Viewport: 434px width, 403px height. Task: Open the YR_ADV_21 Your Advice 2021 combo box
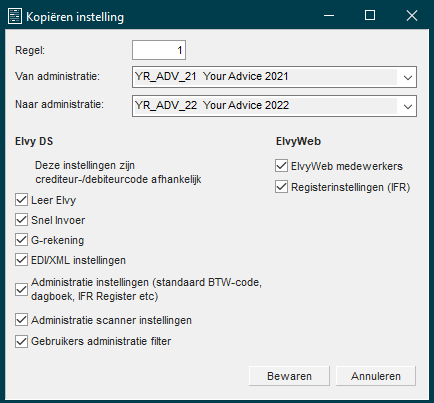(274, 77)
